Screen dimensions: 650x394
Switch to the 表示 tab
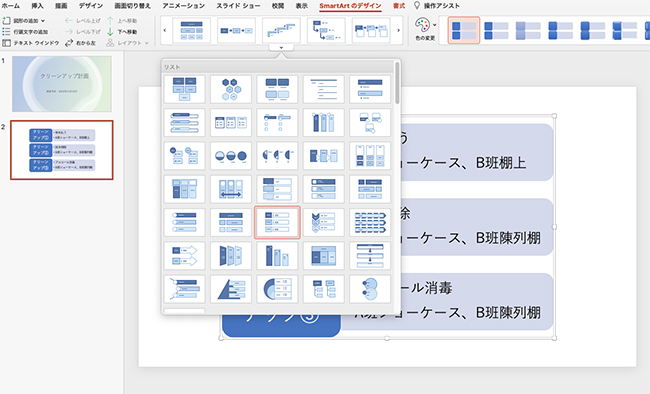pyautogui.click(x=301, y=6)
